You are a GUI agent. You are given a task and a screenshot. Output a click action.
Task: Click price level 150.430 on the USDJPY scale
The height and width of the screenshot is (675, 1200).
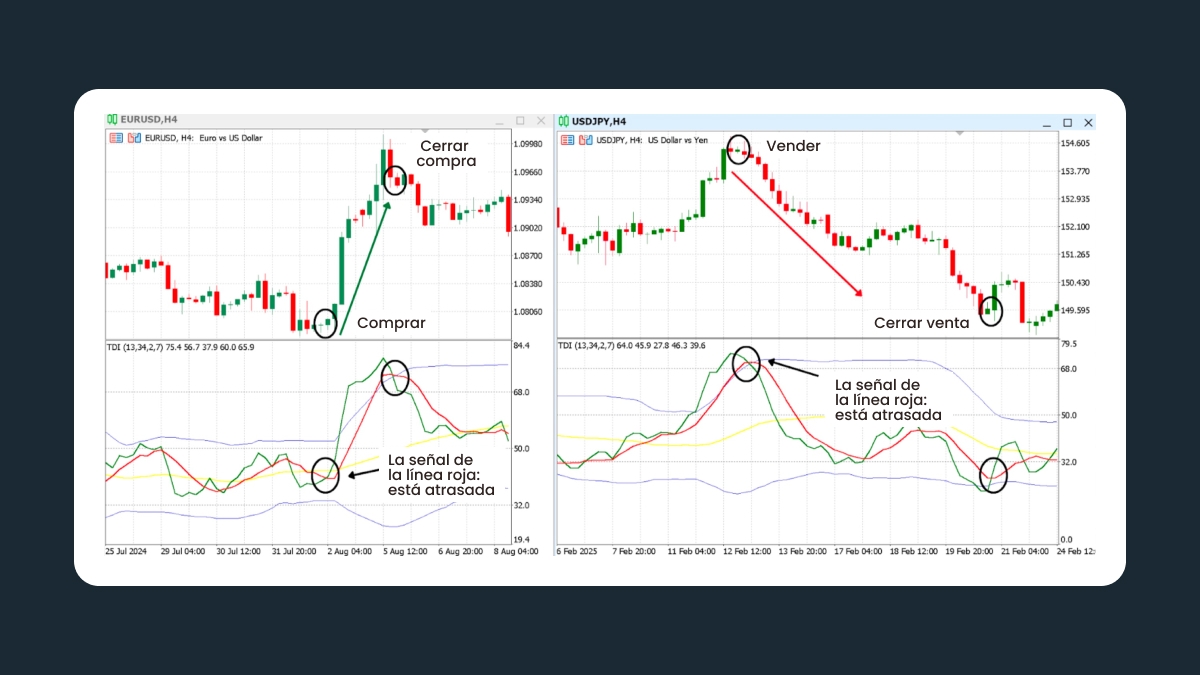click(x=1076, y=283)
